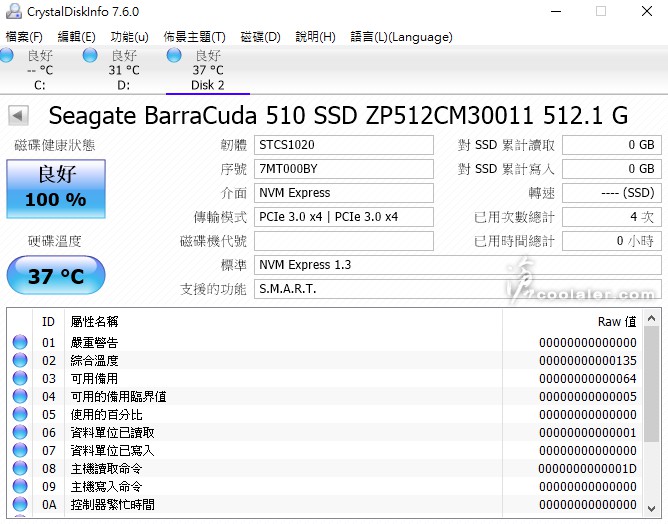Click the 已用時間總計 value 0 小時
The height and width of the screenshot is (524, 668).
(x=612, y=241)
